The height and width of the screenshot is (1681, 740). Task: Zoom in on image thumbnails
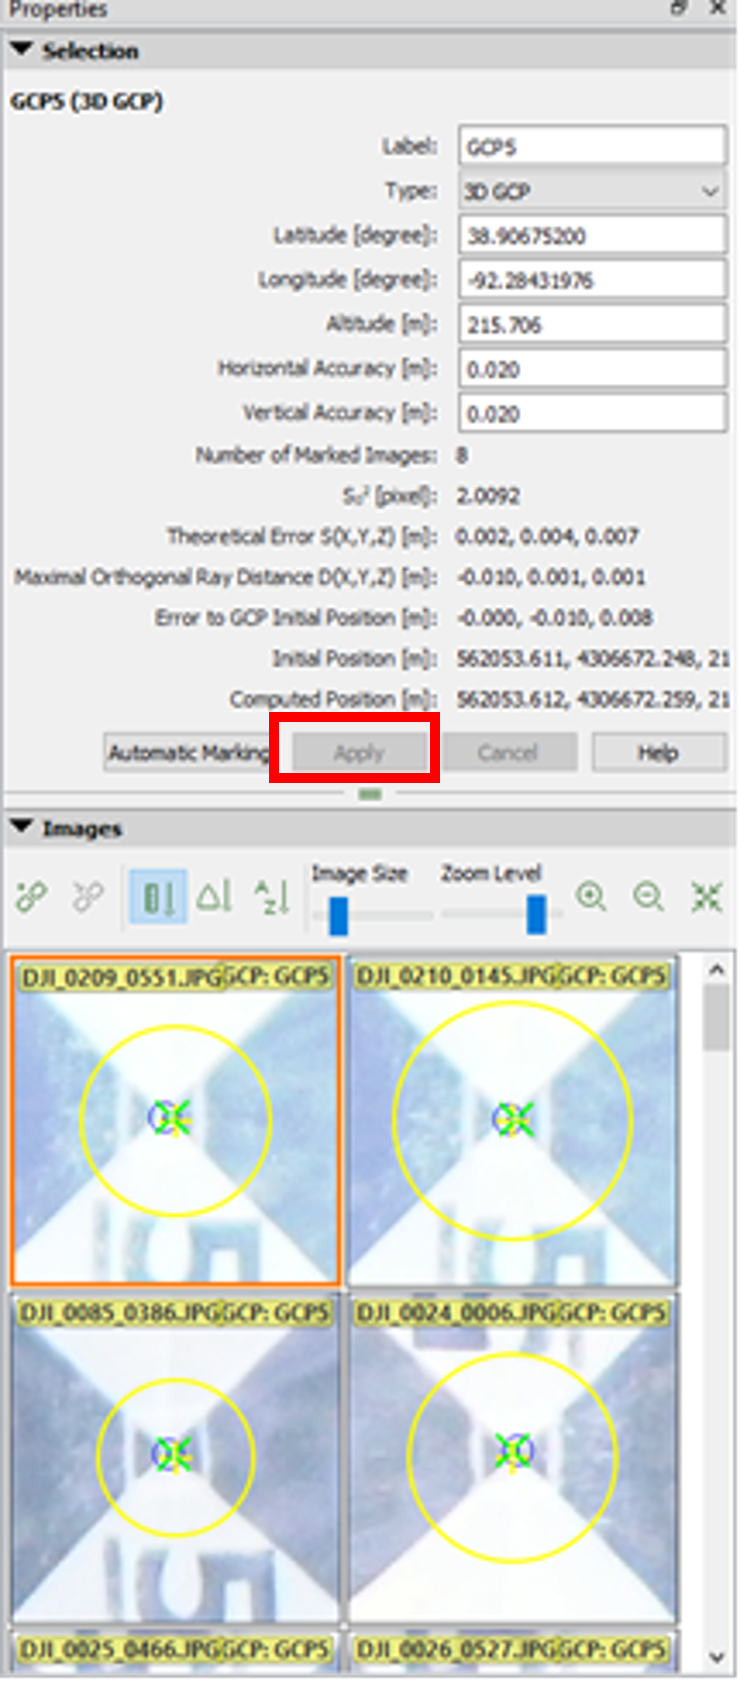(591, 896)
